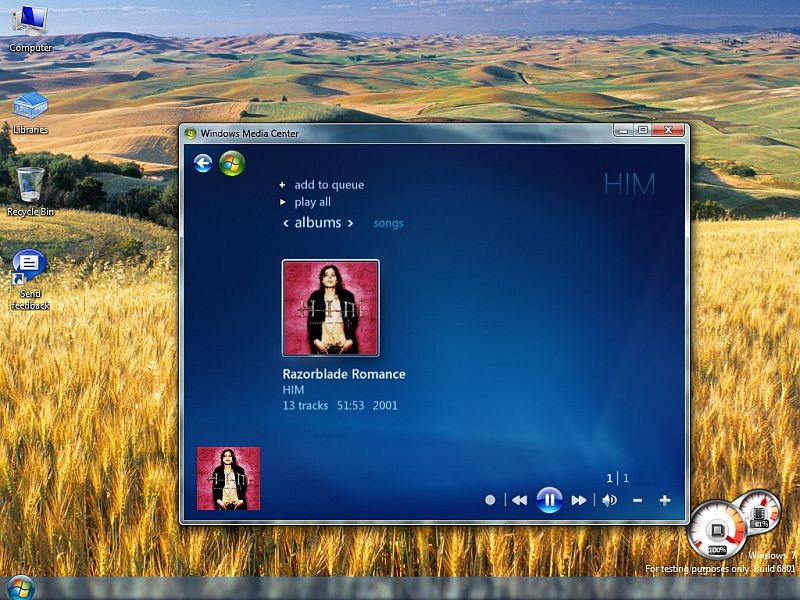The height and width of the screenshot is (600, 800).
Task: Maximize the Windows Media Center window
Action: pos(643,131)
